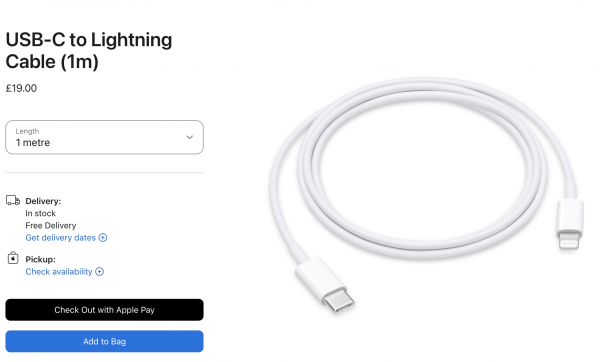Click the £19.00 price text
This screenshot has width=600, height=362.
click(21, 88)
